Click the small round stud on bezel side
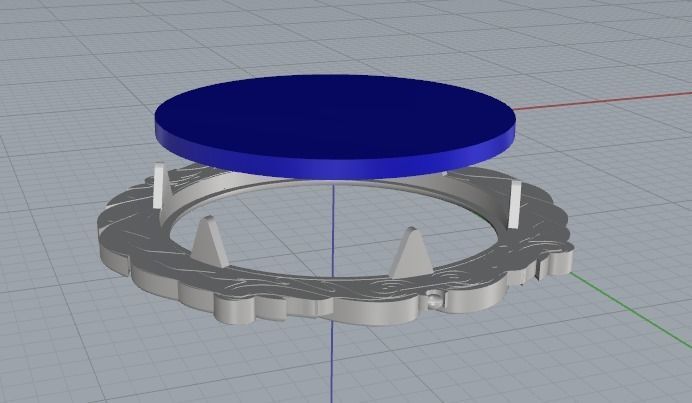The image size is (692, 403). pos(434,300)
